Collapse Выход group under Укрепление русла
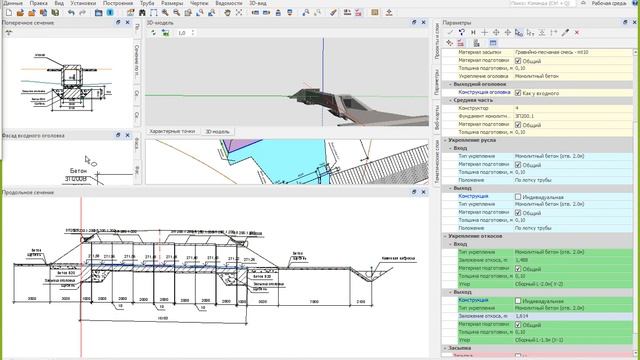Viewport: 640px width, 360px height. pos(451,188)
